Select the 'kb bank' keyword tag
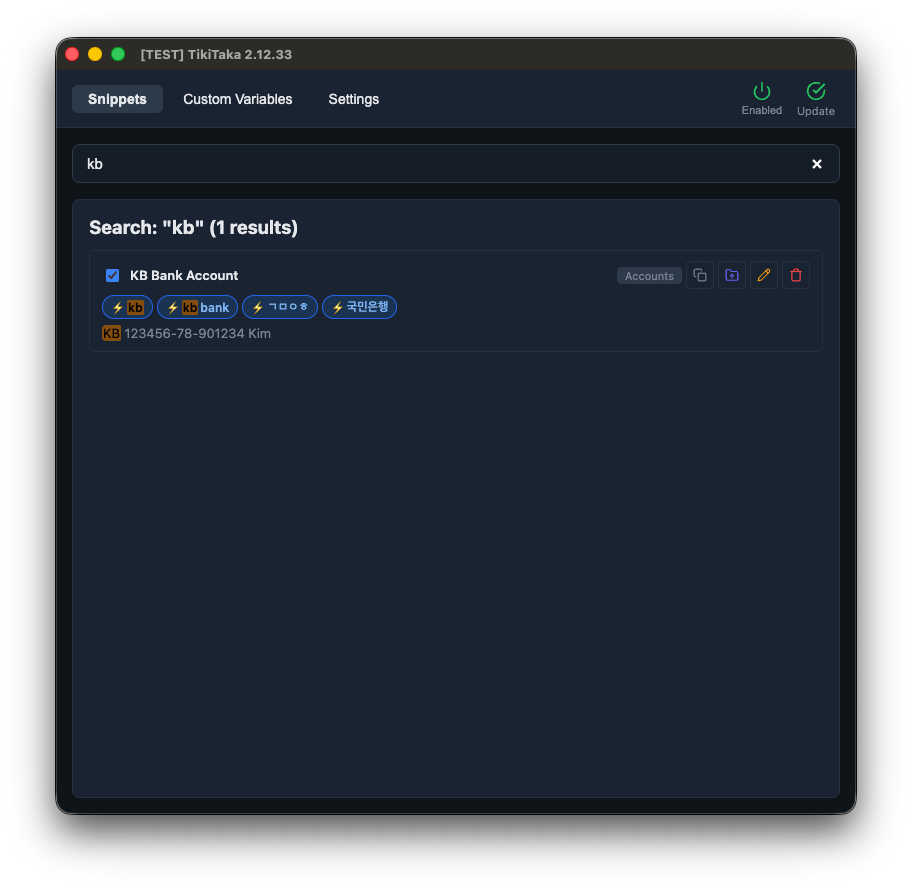This screenshot has width=912, height=888. (197, 307)
